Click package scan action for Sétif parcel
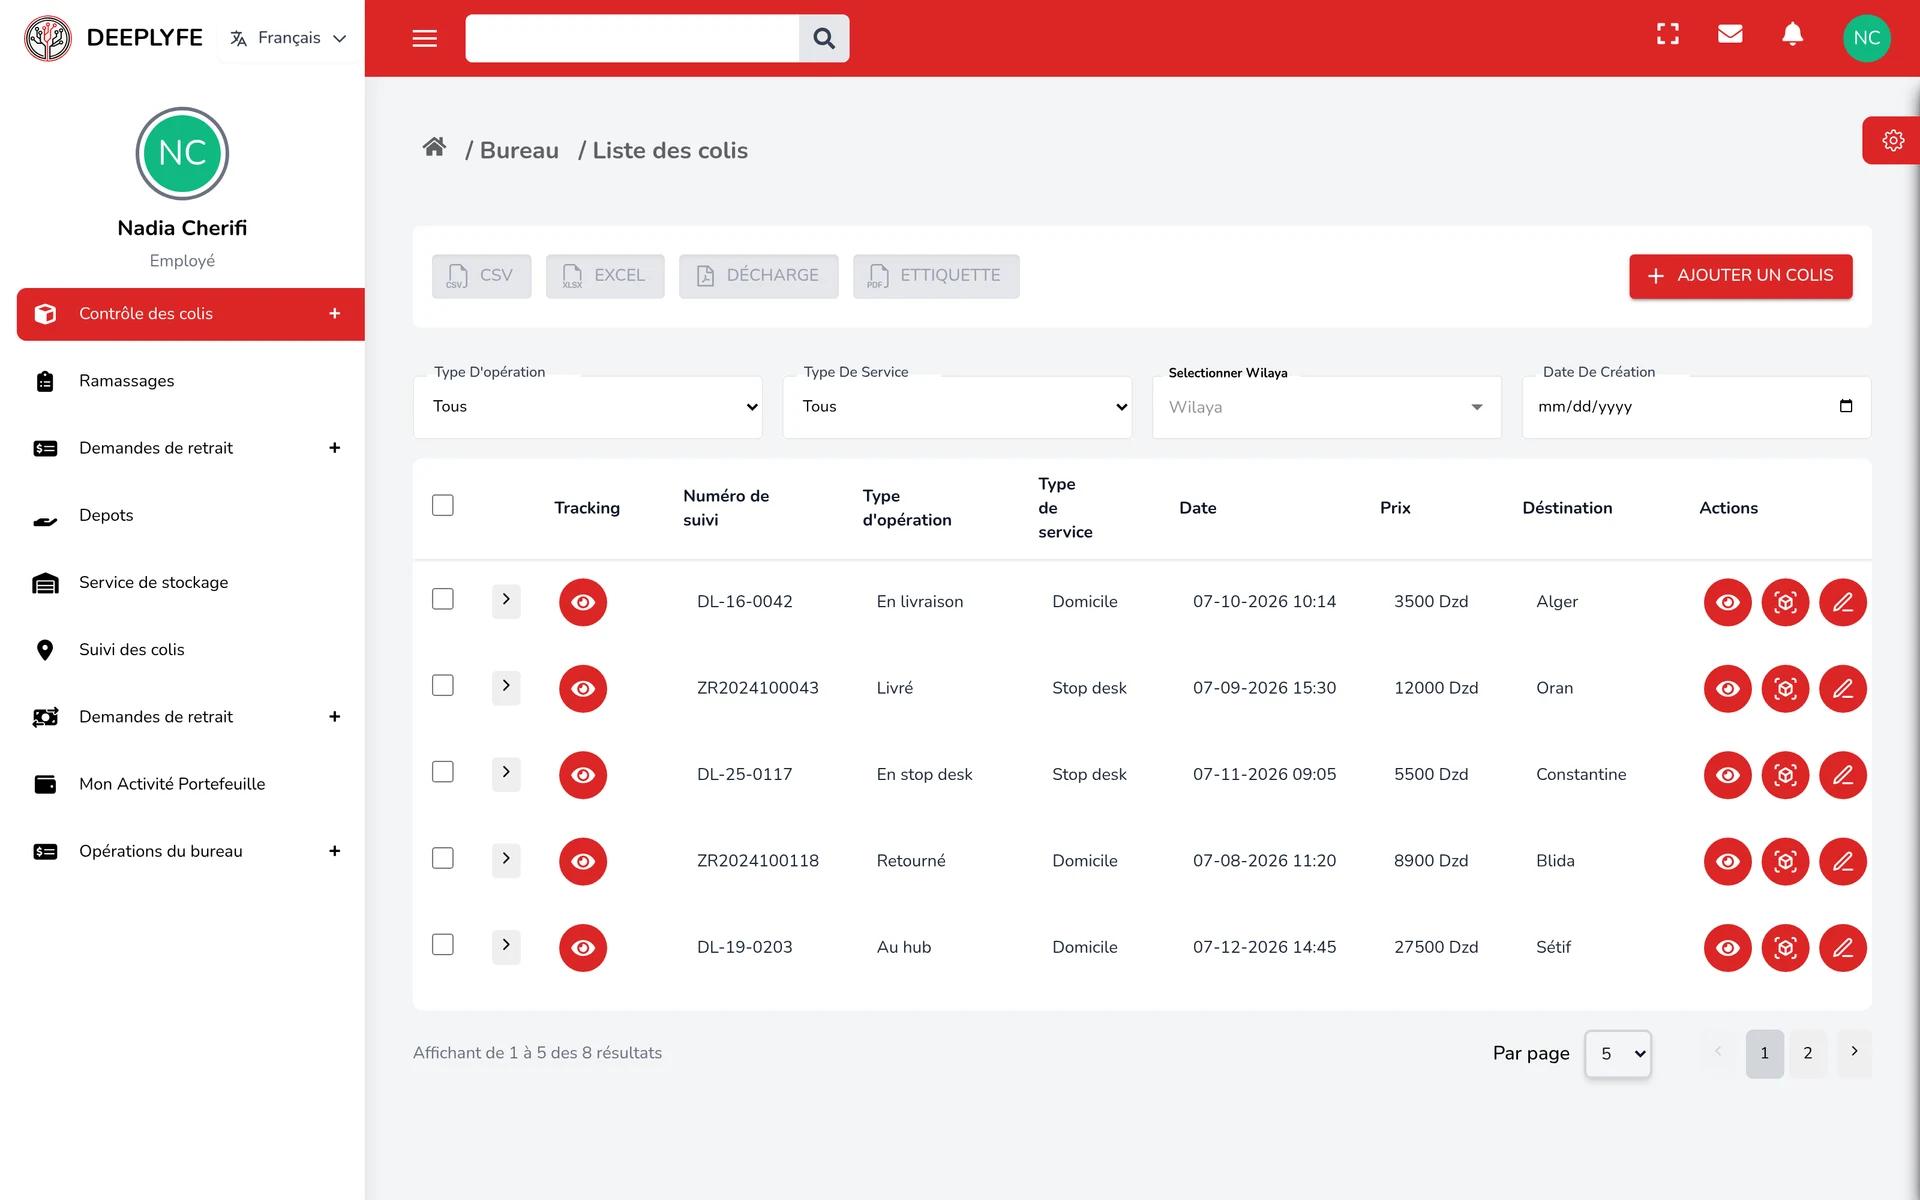 pyautogui.click(x=1785, y=948)
